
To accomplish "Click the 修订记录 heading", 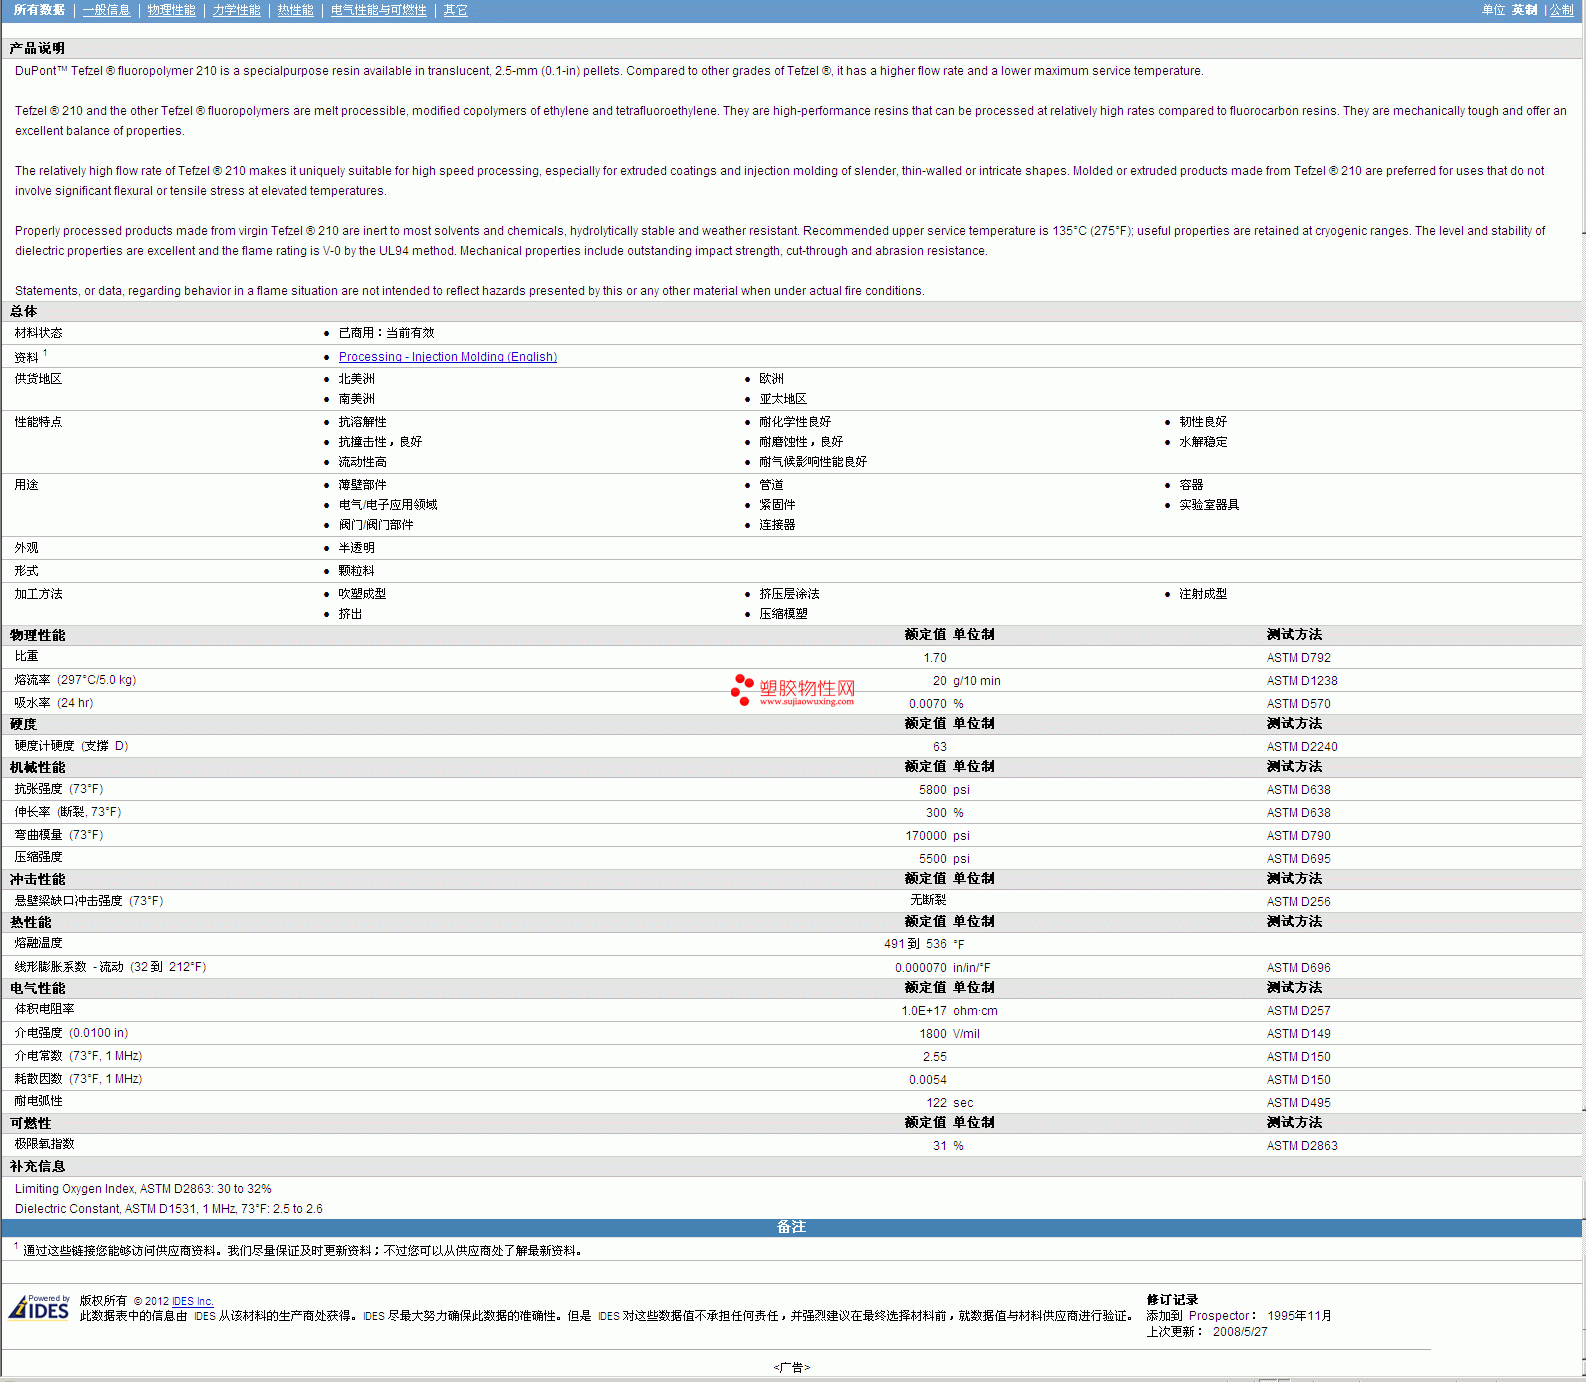I will point(1172,1300).
